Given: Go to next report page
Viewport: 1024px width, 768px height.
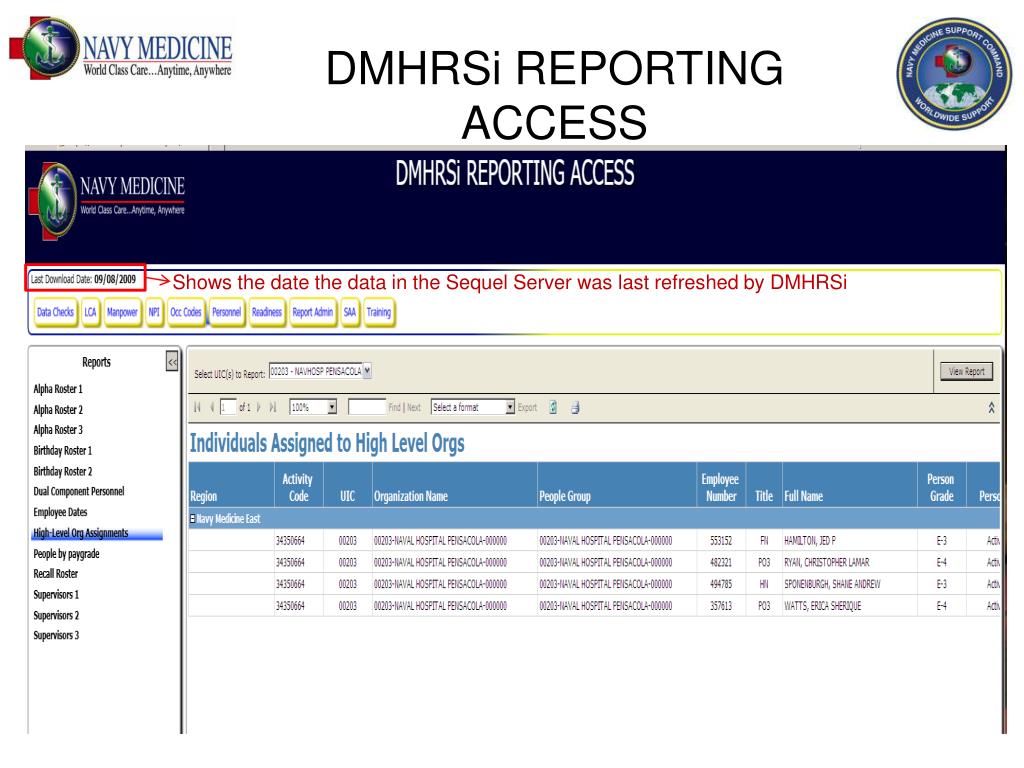Looking at the screenshot, I should click(x=259, y=408).
